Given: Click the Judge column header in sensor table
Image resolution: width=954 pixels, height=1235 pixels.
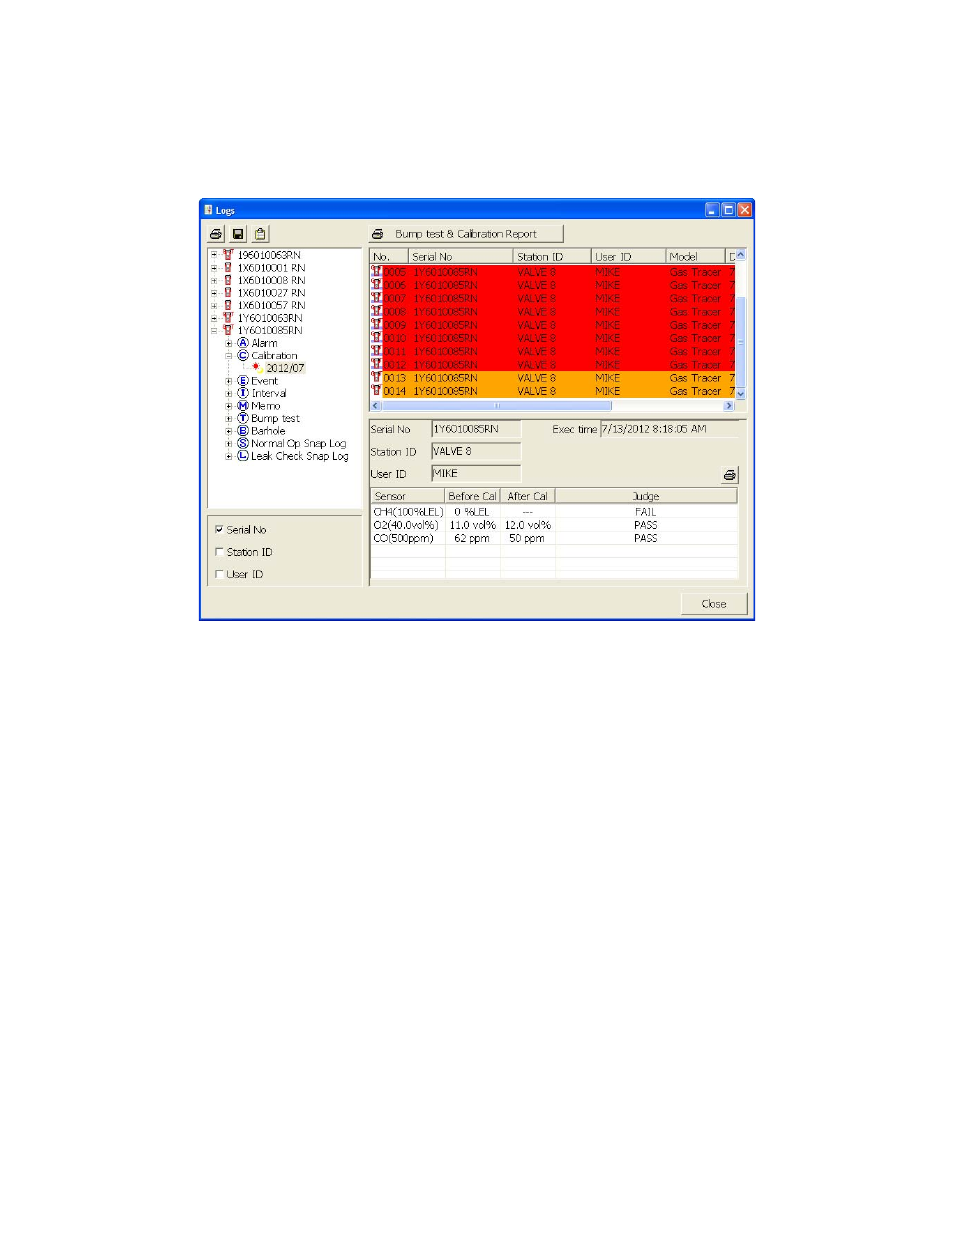Looking at the screenshot, I should (646, 496).
